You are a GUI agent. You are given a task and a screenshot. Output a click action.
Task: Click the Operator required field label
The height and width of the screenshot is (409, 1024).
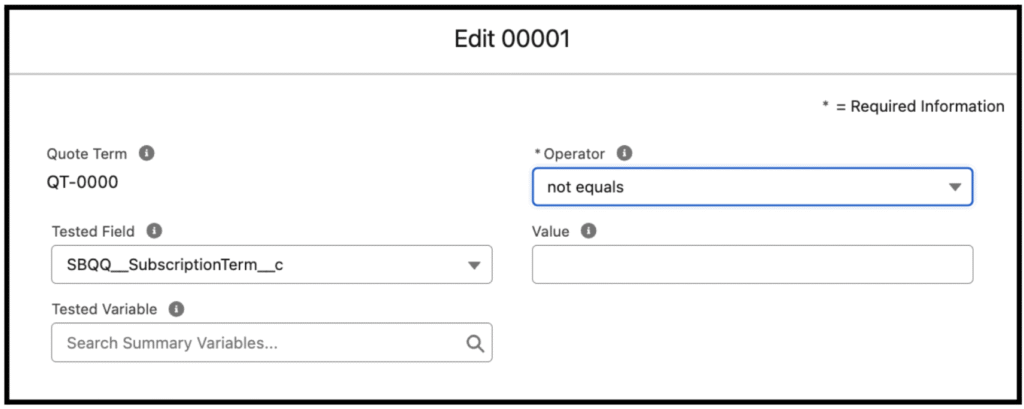tap(573, 154)
